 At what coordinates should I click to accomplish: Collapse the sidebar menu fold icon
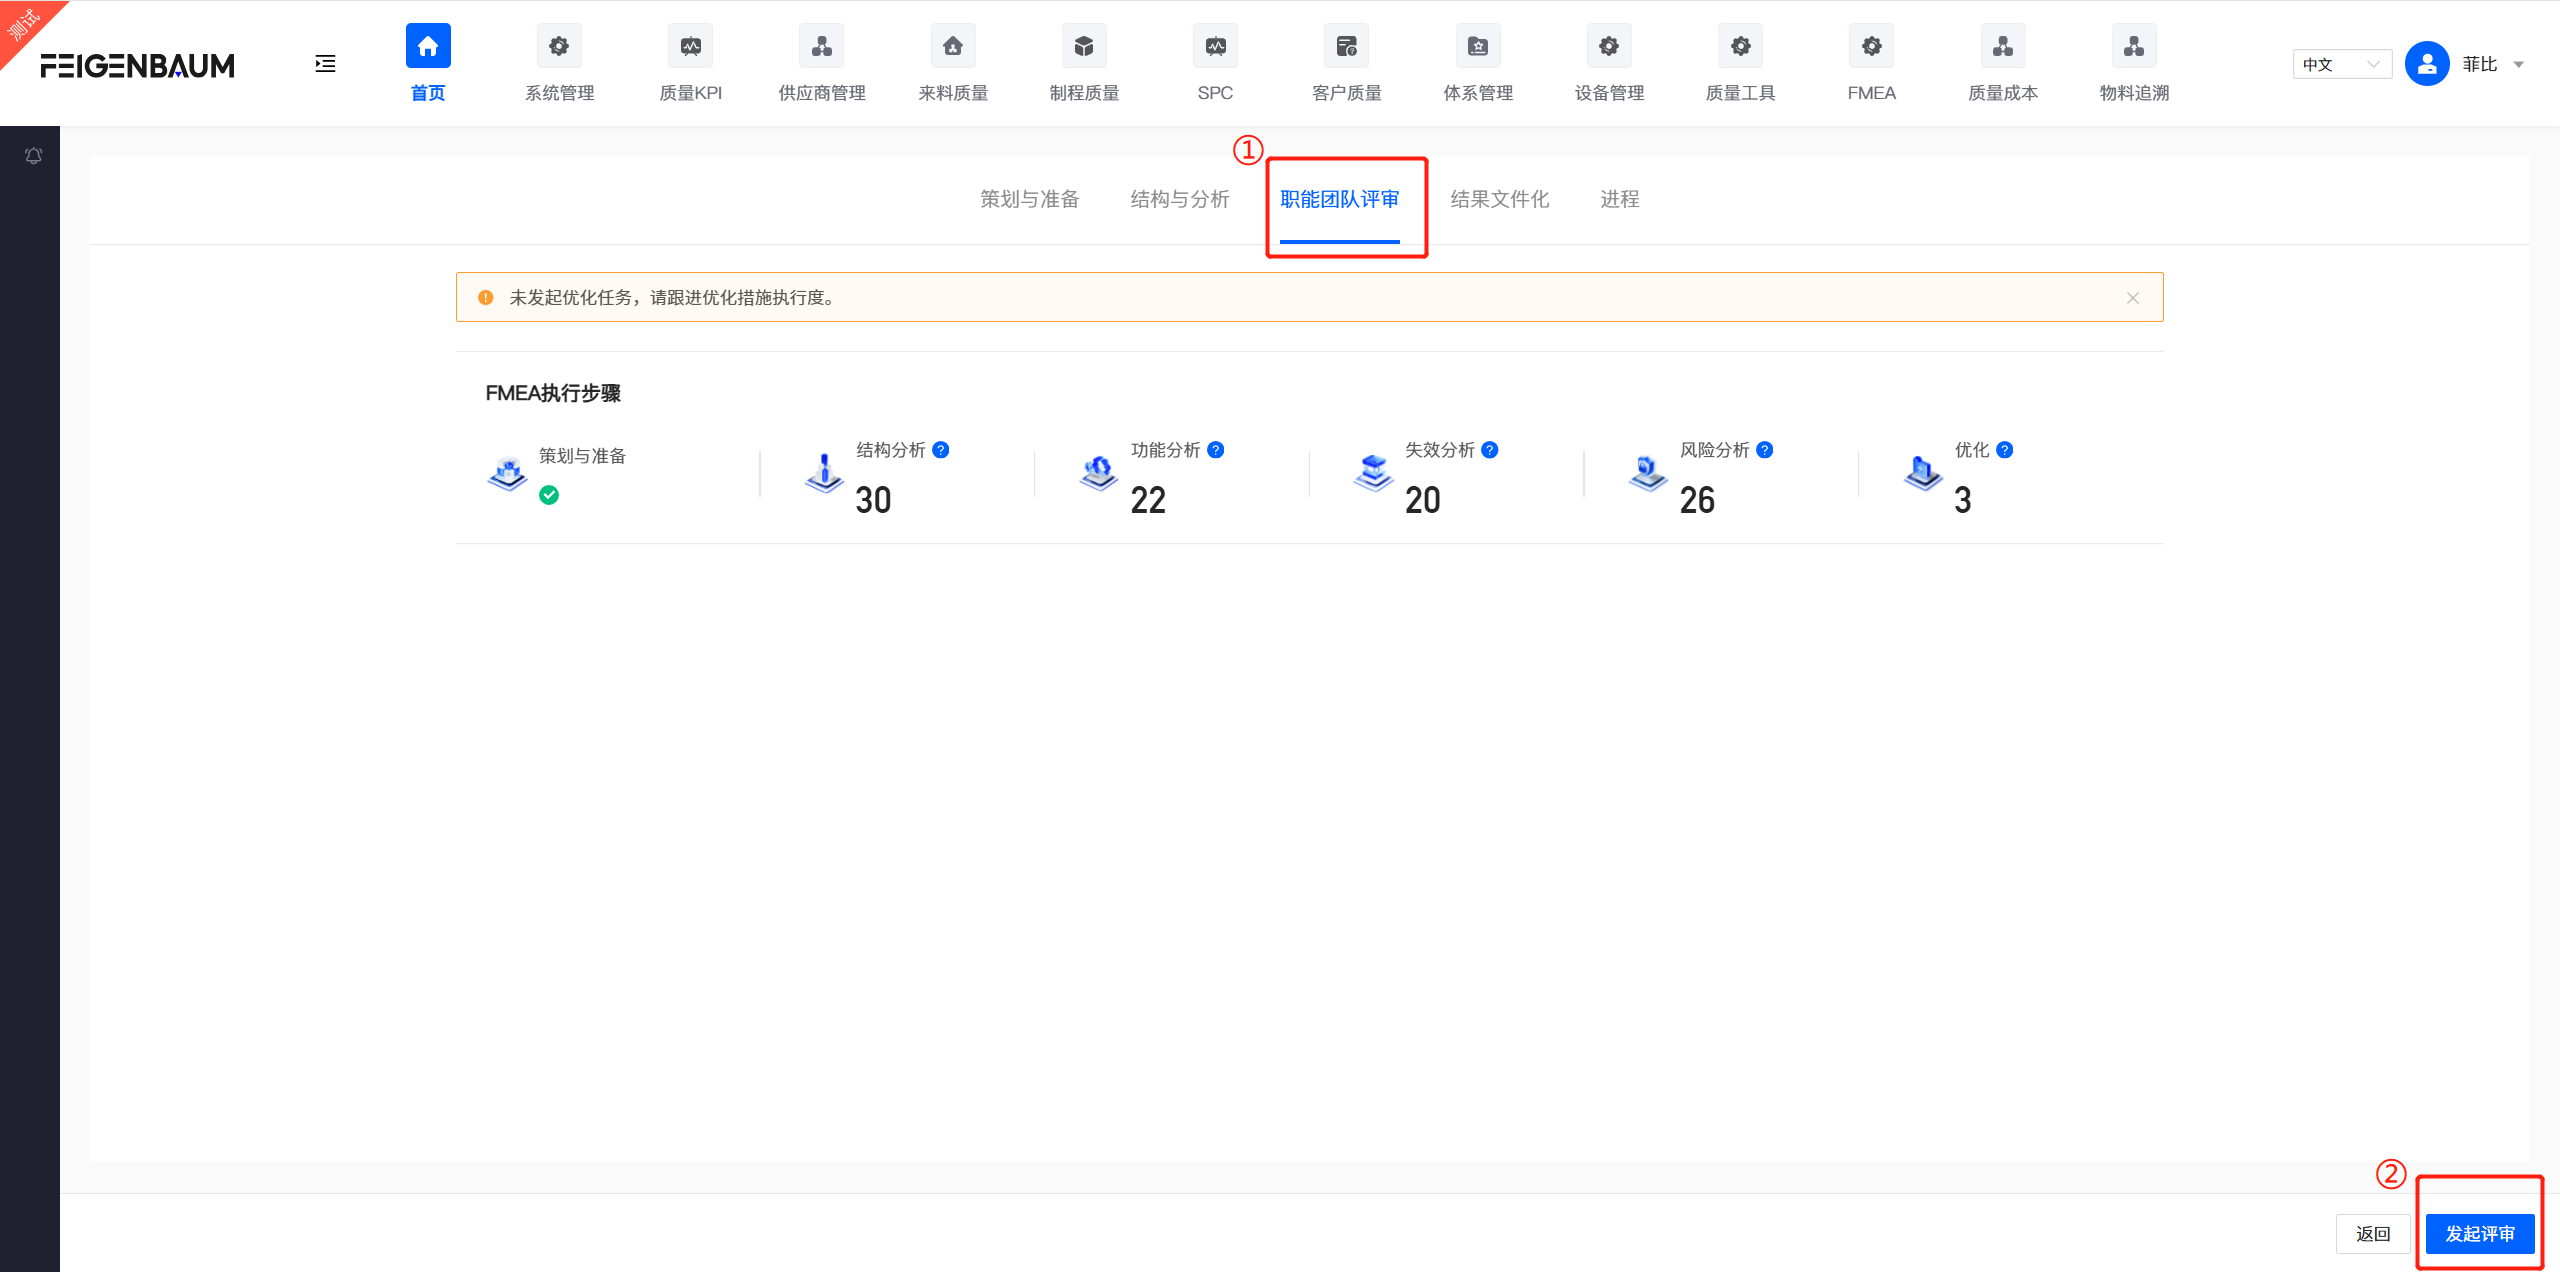[325, 64]
